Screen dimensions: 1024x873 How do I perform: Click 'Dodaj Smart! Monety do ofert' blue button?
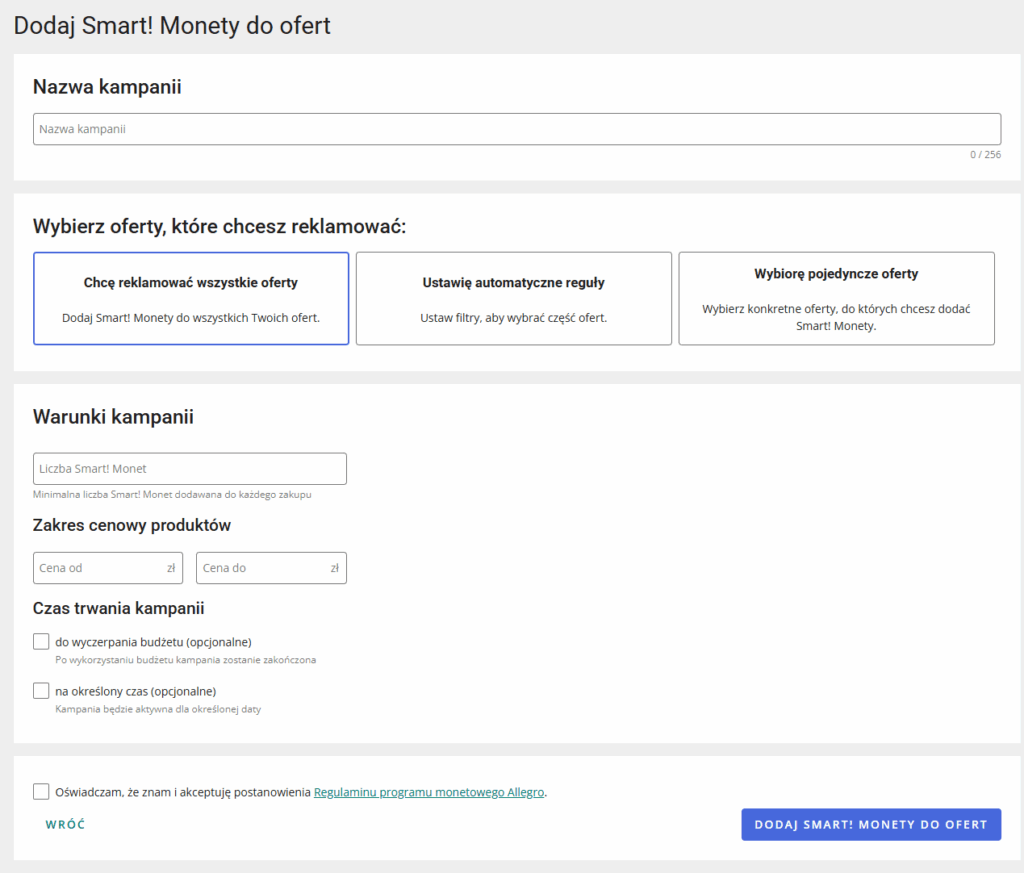(x=870, y=825)
